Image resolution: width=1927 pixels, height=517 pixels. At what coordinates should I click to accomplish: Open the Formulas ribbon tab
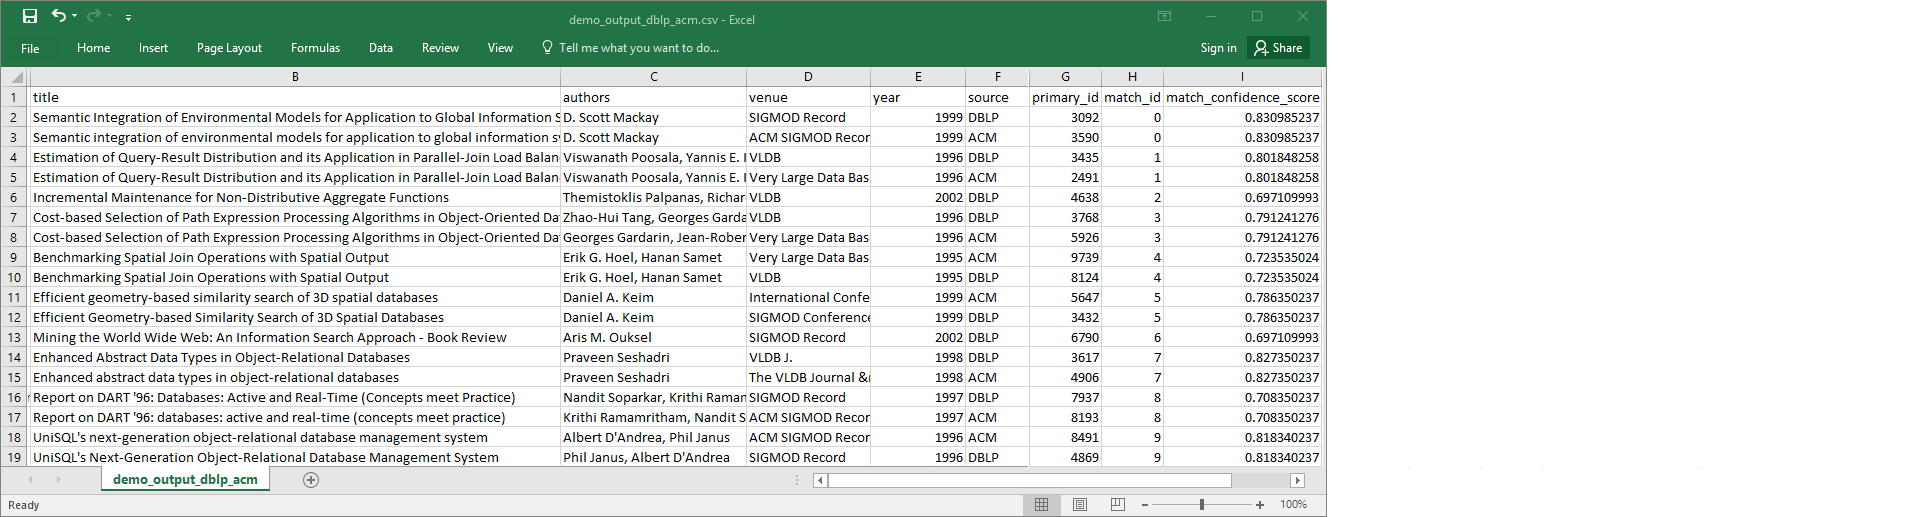point(315,48)
